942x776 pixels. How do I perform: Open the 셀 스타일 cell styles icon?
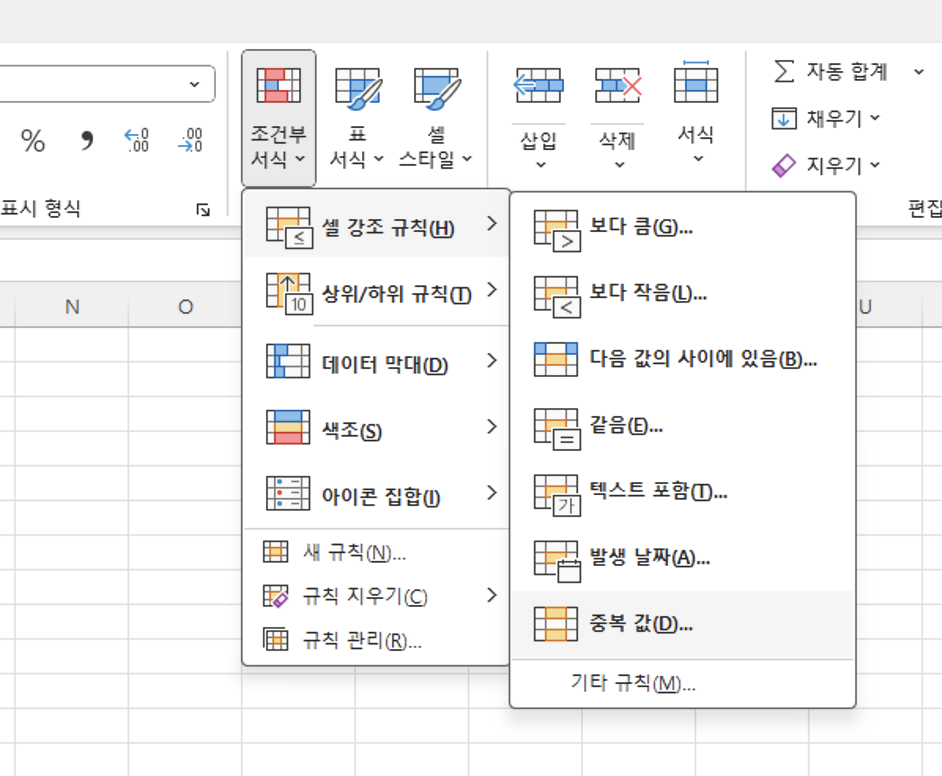(x=437, y=88)
